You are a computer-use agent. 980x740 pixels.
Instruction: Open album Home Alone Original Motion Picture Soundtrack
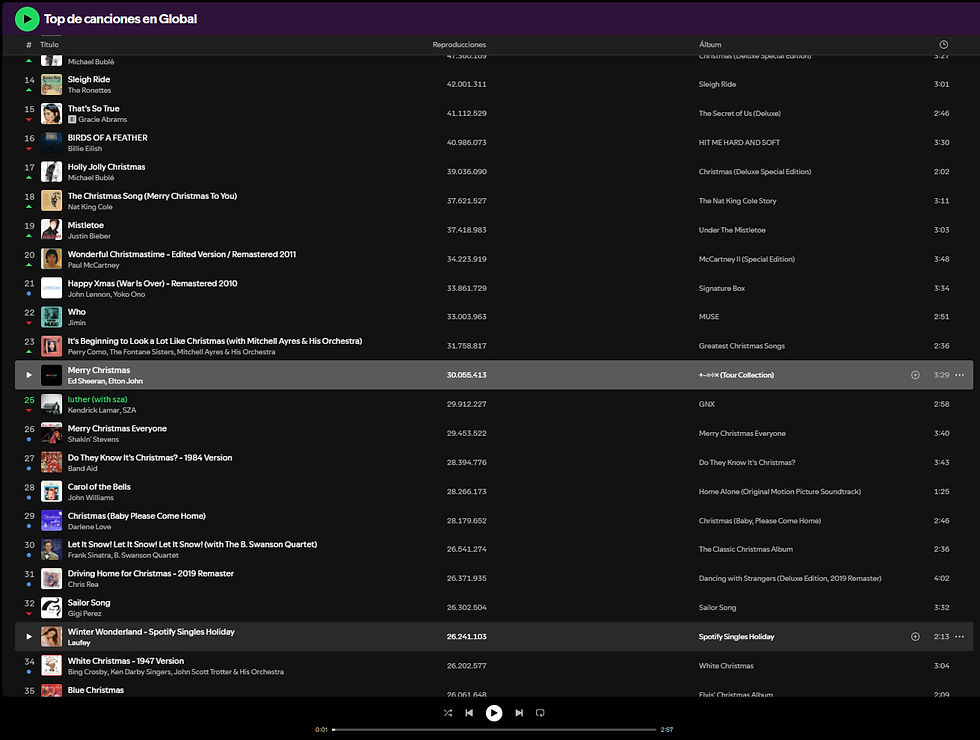point(779,491)
